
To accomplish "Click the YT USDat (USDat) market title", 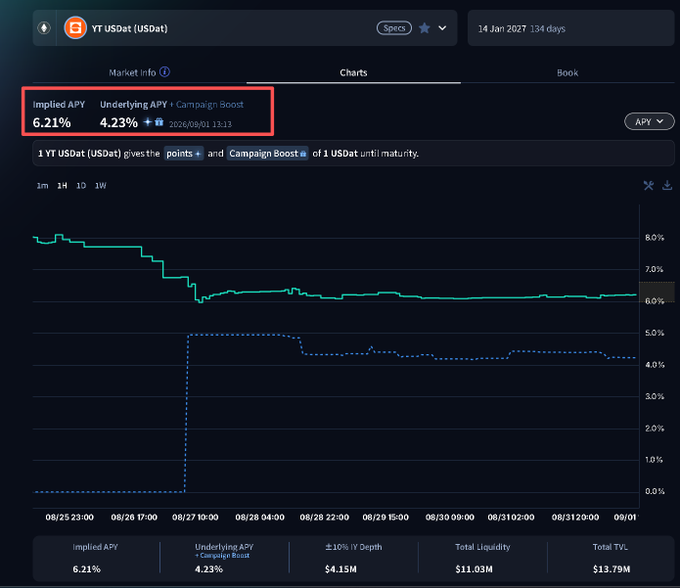I will (129, 29).
